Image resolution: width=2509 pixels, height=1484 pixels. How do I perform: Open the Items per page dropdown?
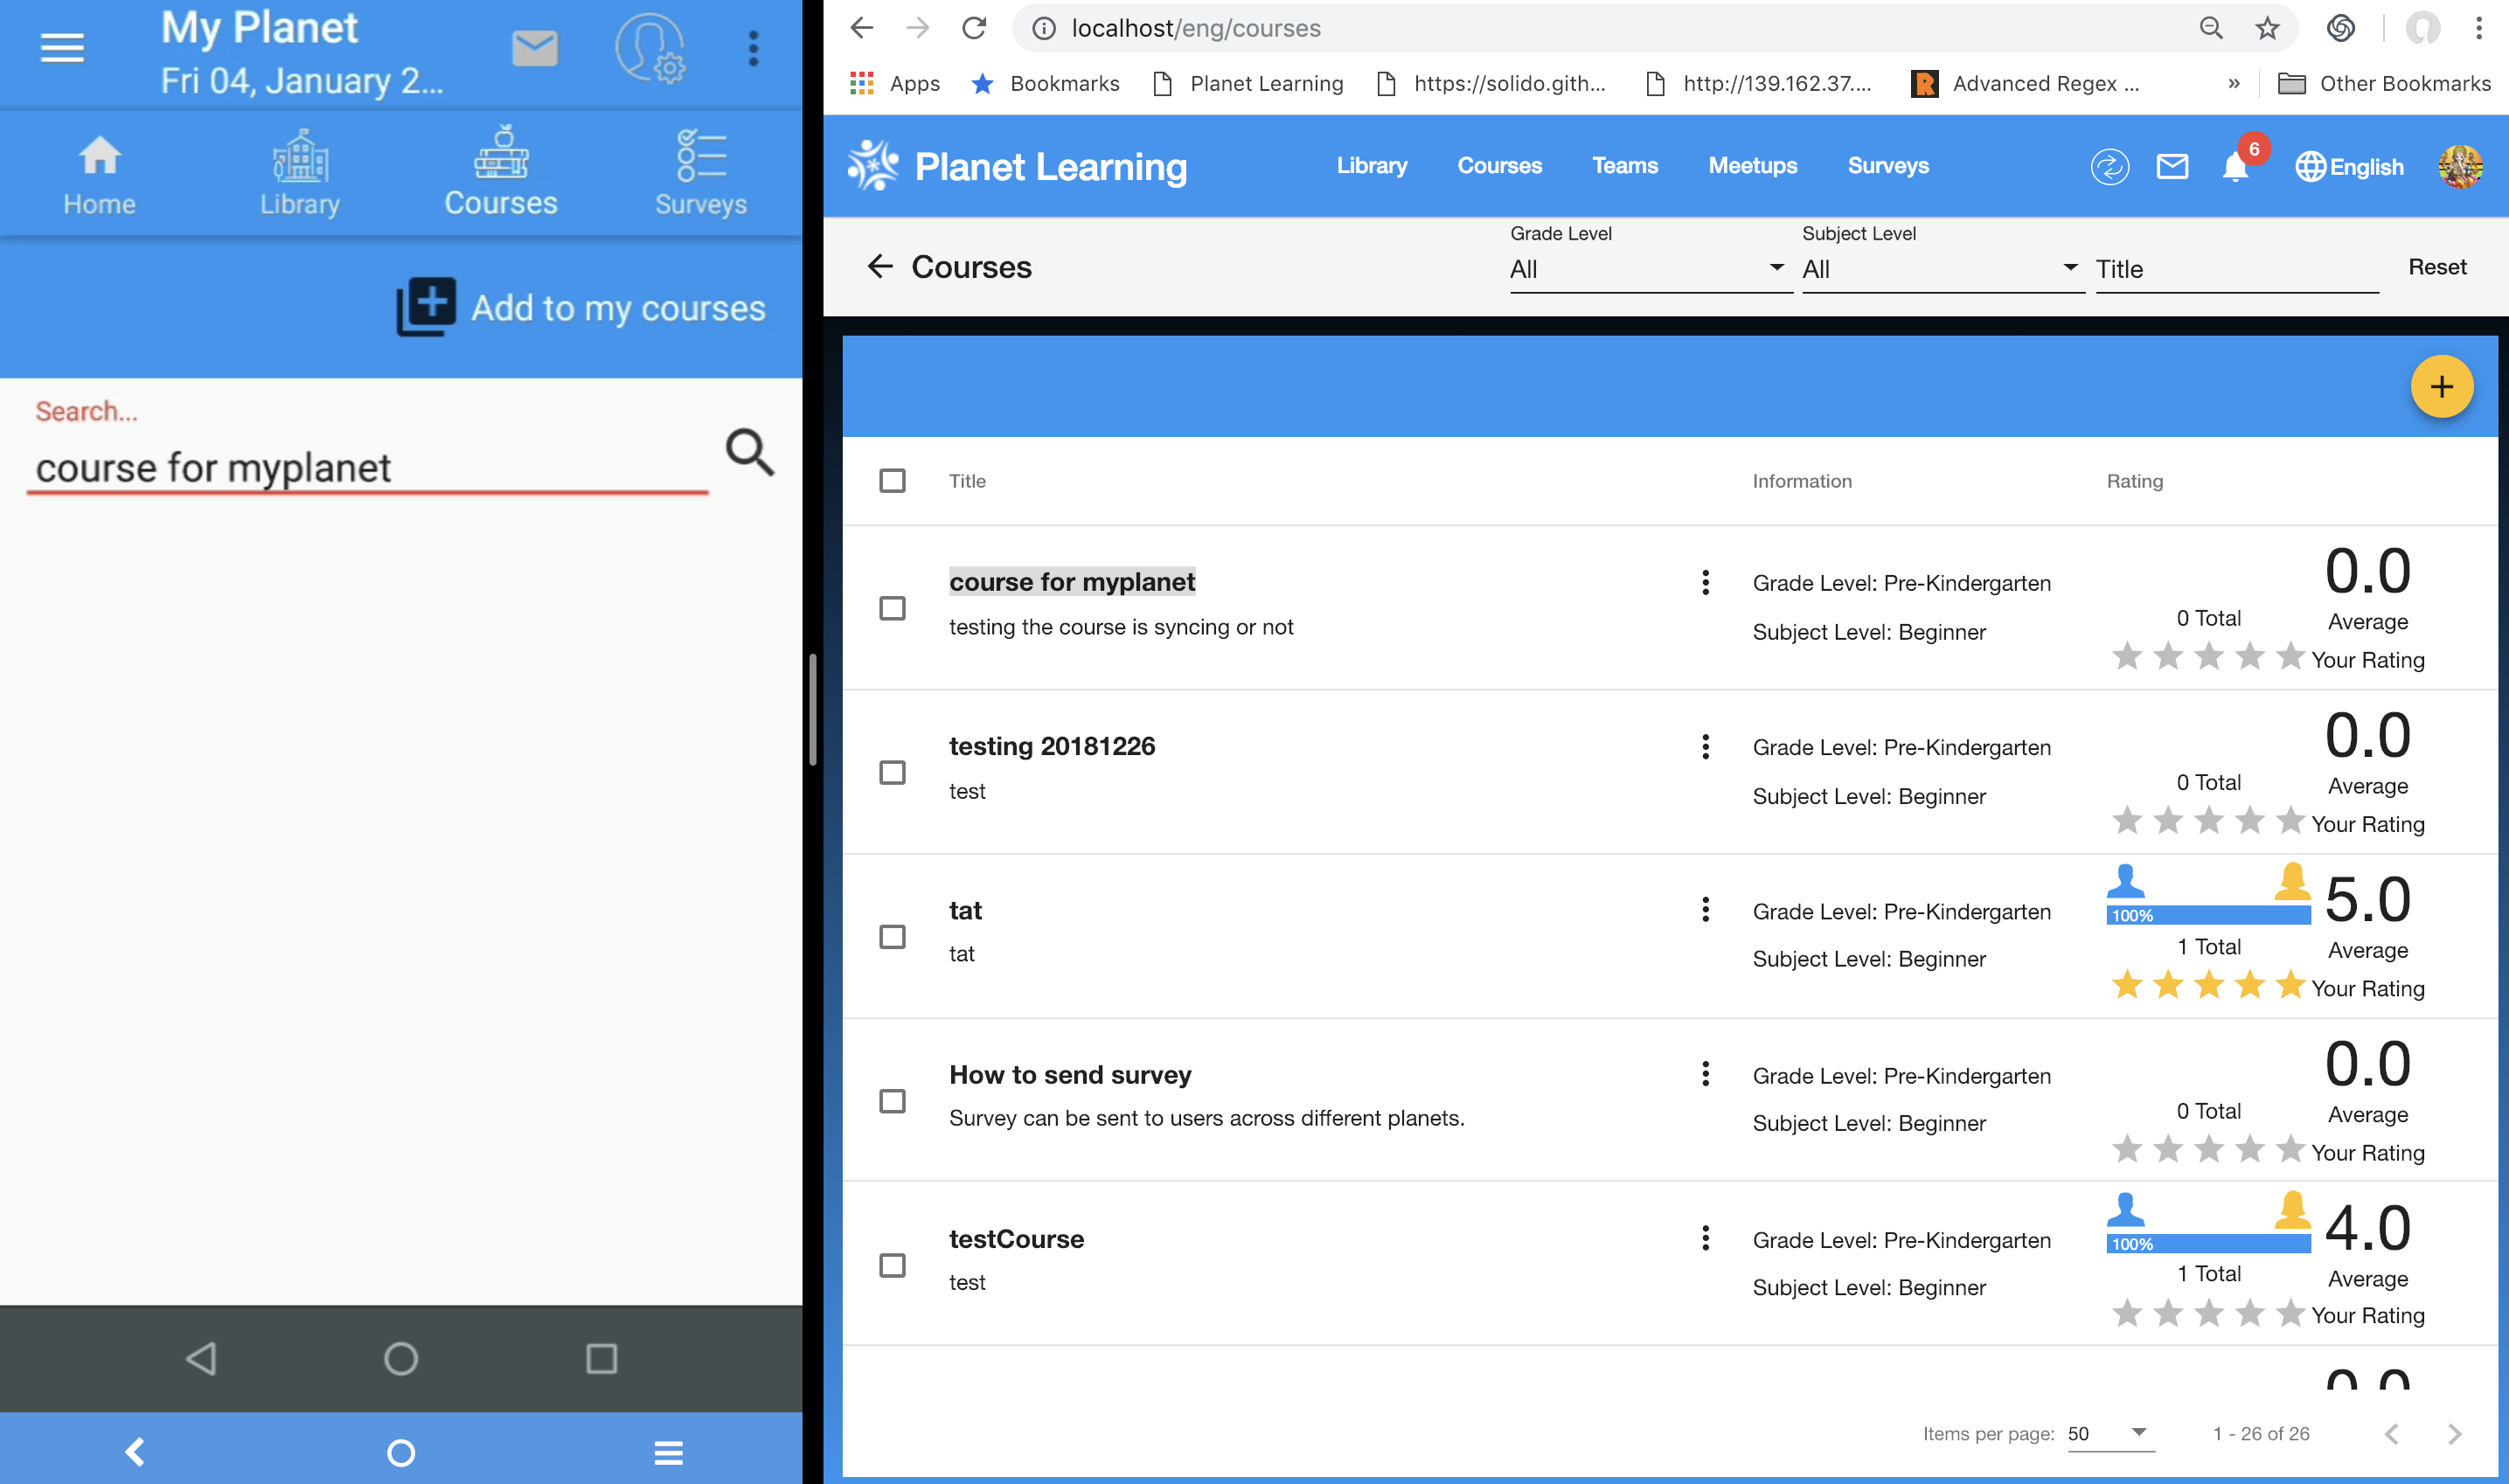(x=2107, y=1433)
